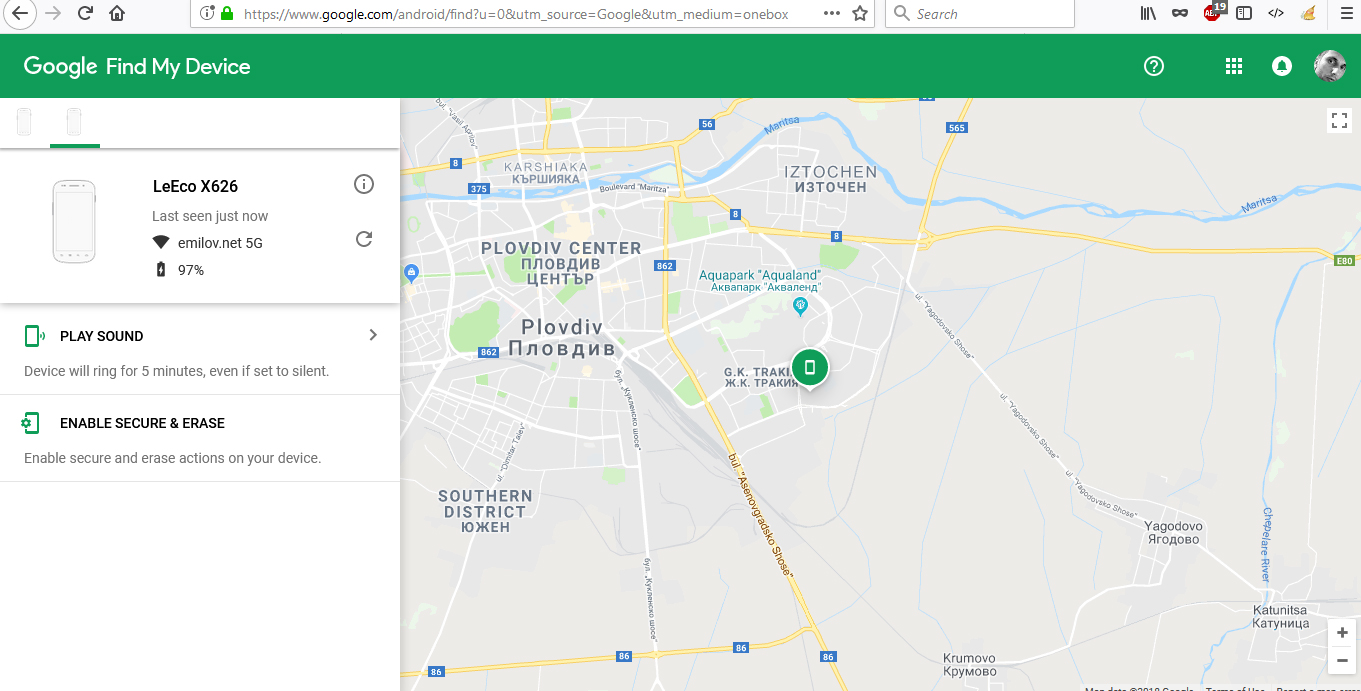Image resolution: width=1361 pixels, height=691 pixels.
Task: Expand PLAY SOUND with its chevron
Action: pyautogui.click(x=373, y=335)
